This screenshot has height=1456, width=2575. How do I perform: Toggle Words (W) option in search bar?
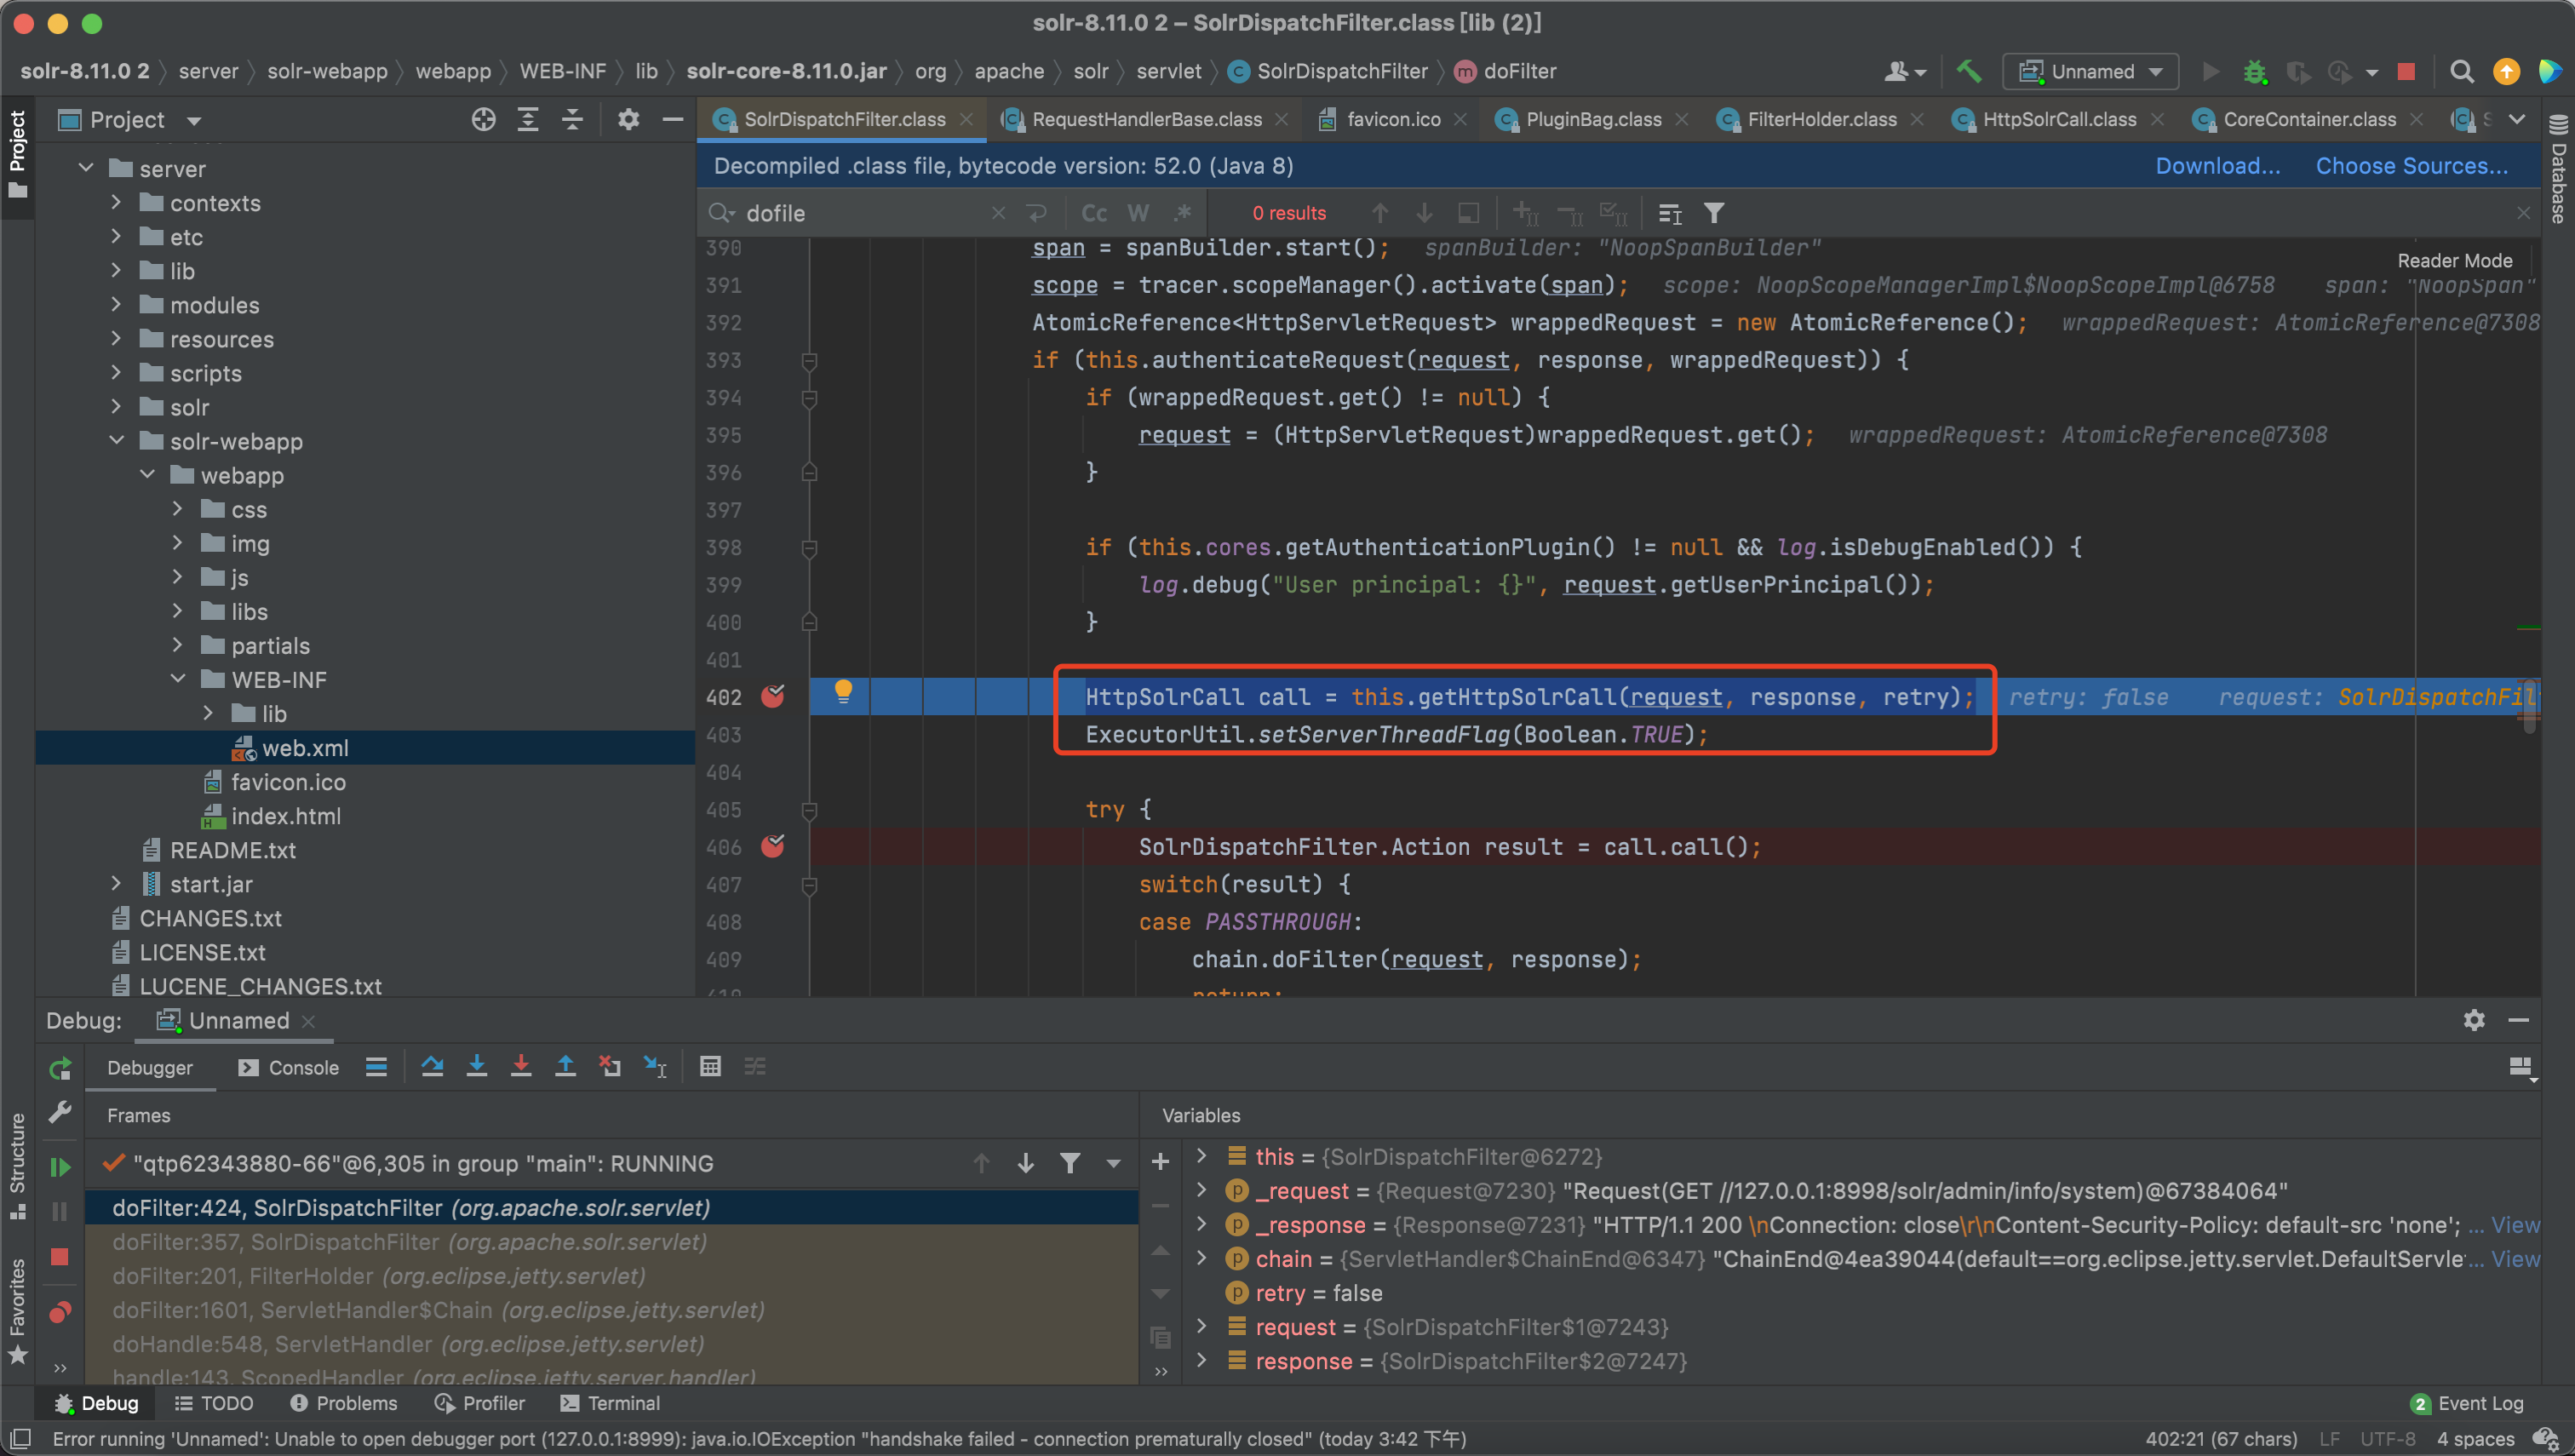1138,213
